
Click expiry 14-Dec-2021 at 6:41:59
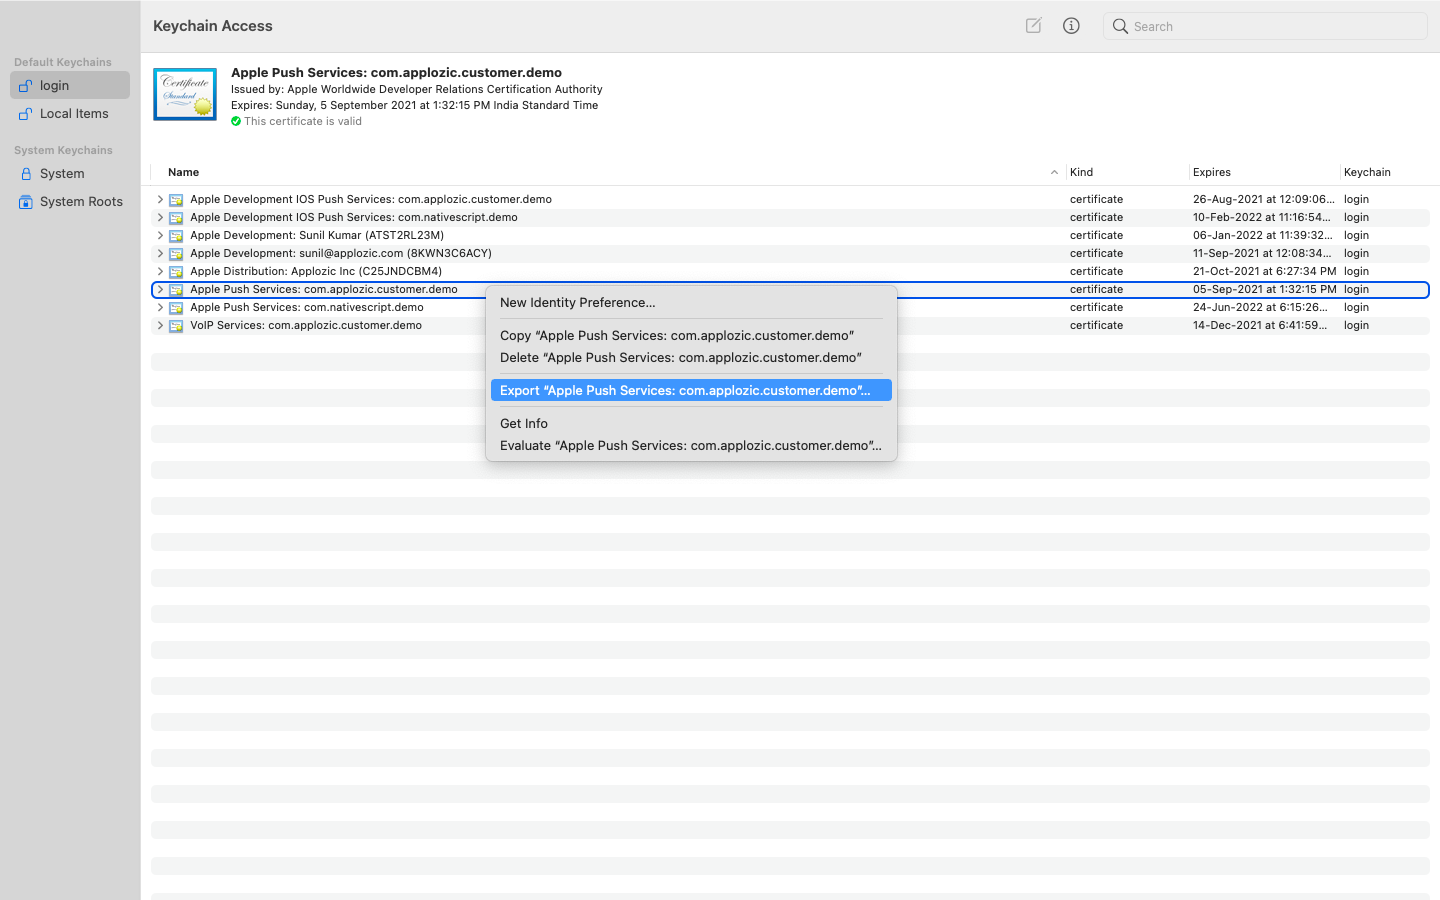[x=1260, y=325]
